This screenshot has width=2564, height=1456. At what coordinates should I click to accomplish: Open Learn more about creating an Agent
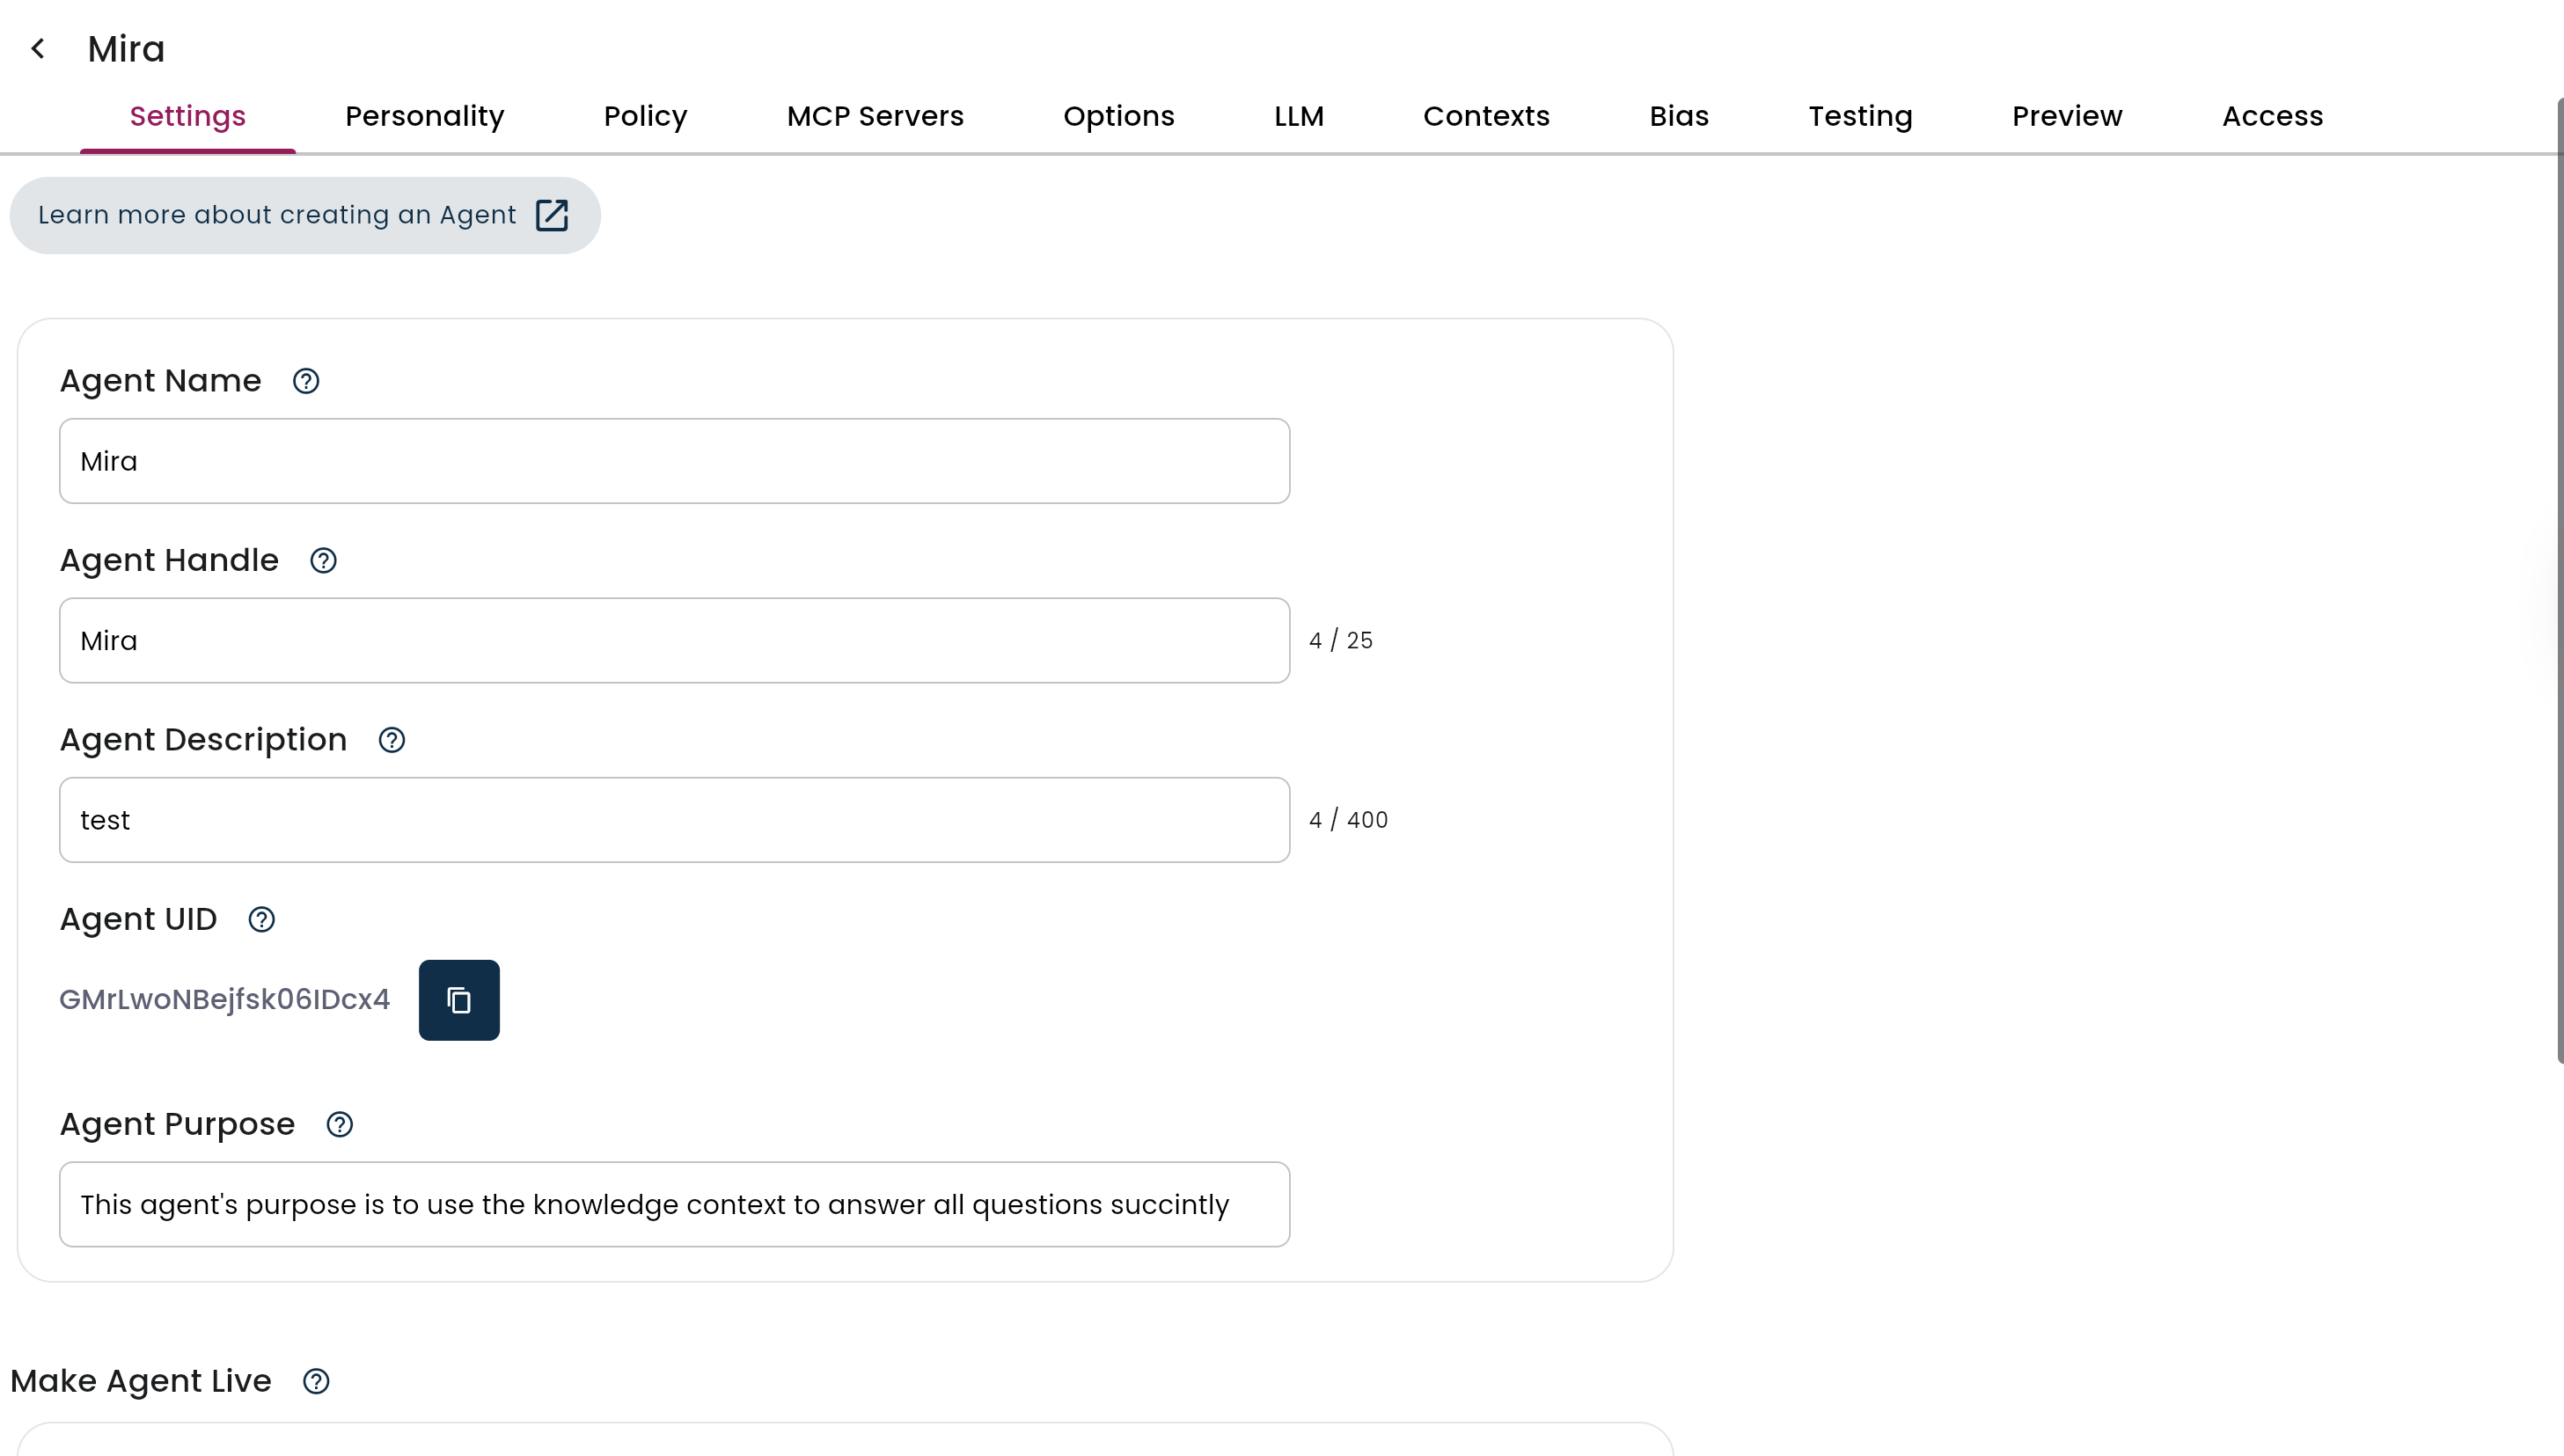click(x=305, y=215)
